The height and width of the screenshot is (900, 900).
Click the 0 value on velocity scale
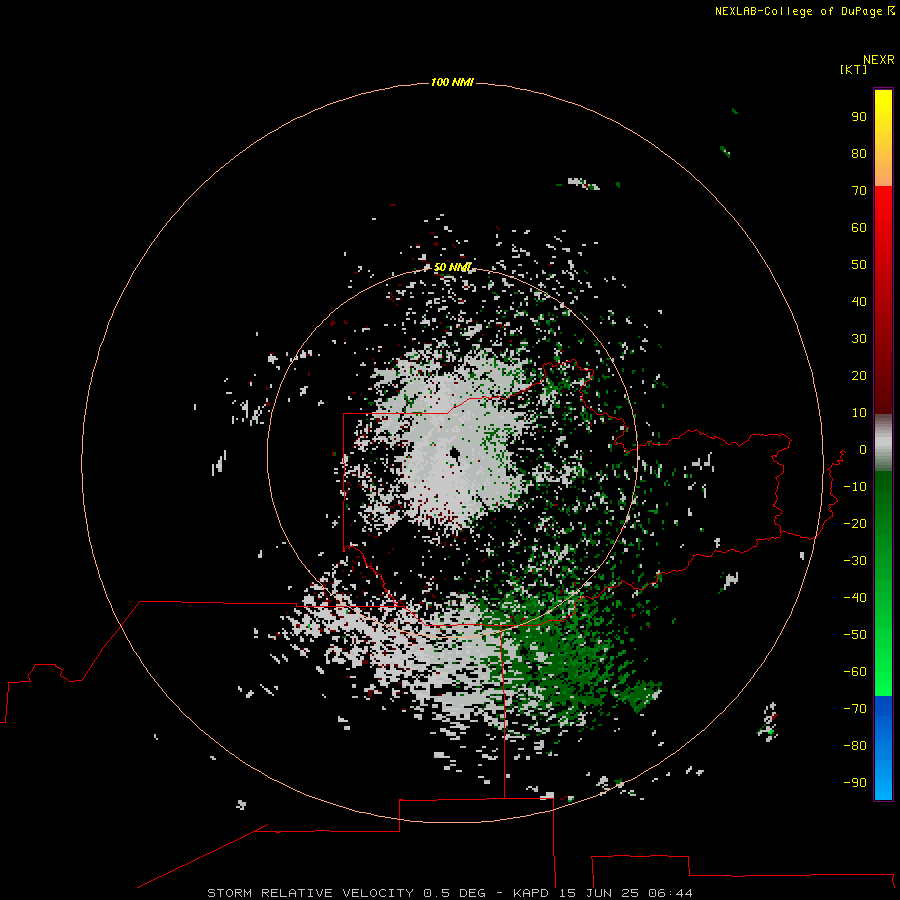click(863, 450)
